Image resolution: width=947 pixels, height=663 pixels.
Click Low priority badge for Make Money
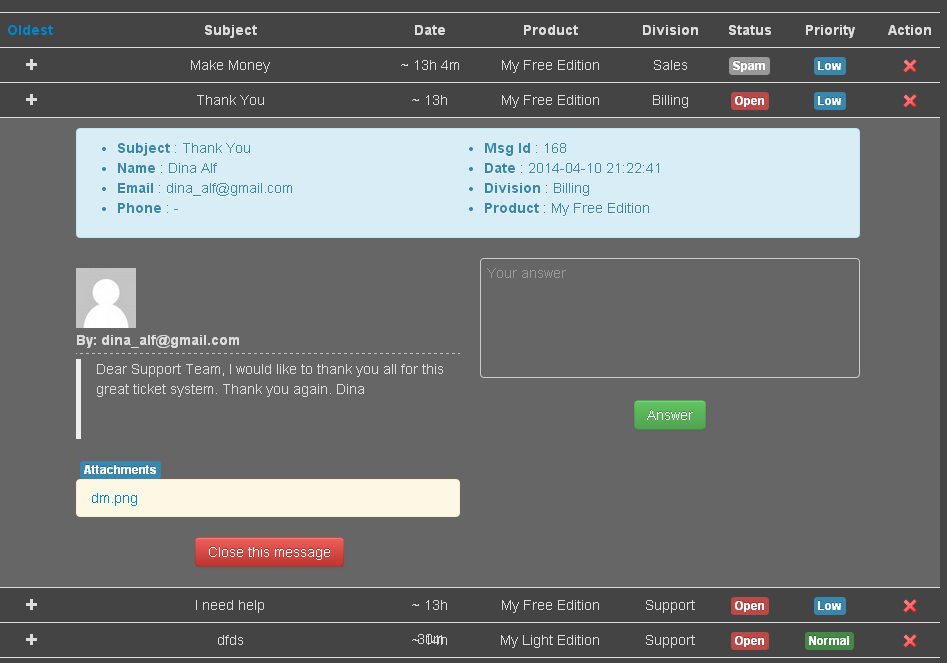point(829,66)
